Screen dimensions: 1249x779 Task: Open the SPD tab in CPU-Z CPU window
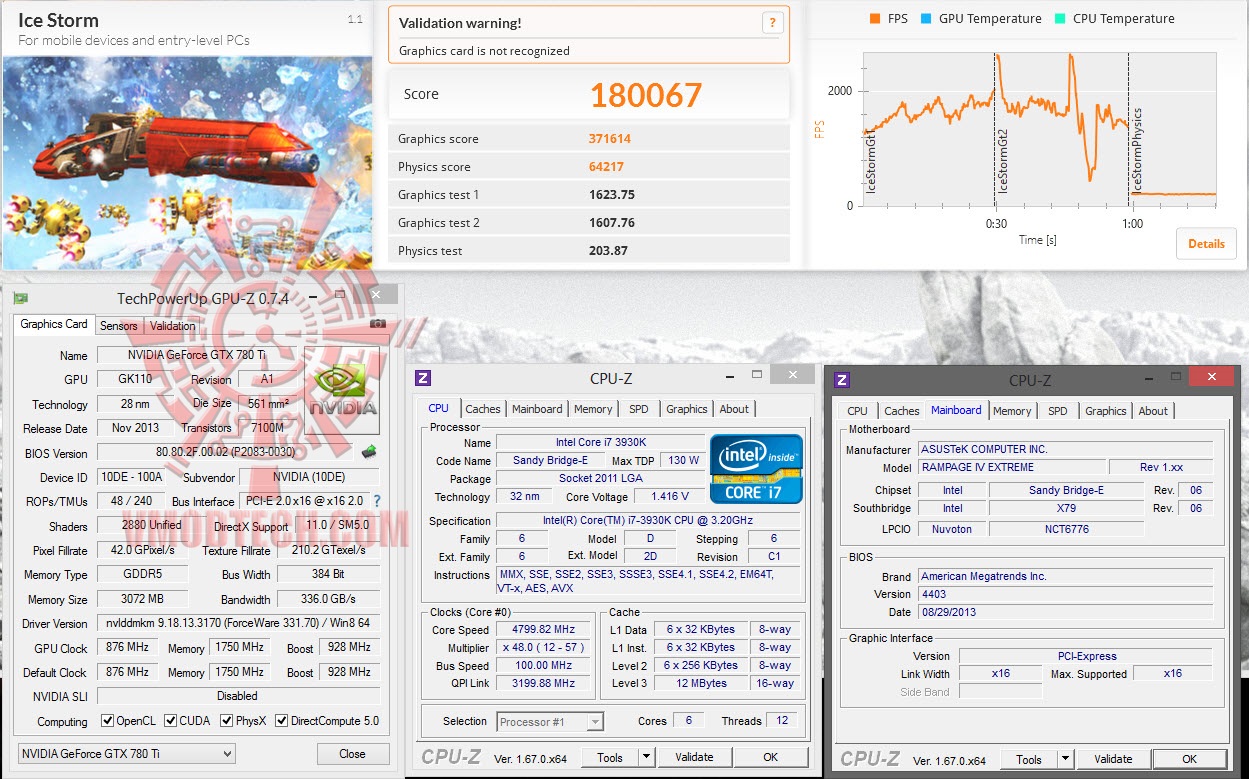coord(639,409)
